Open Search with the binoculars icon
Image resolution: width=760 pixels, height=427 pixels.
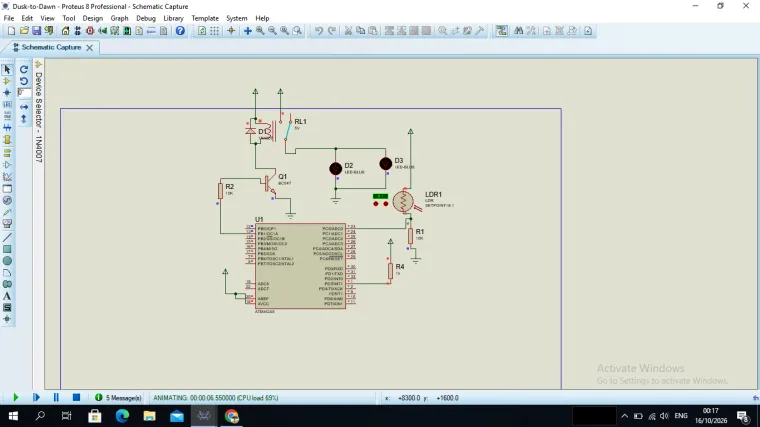519,31
